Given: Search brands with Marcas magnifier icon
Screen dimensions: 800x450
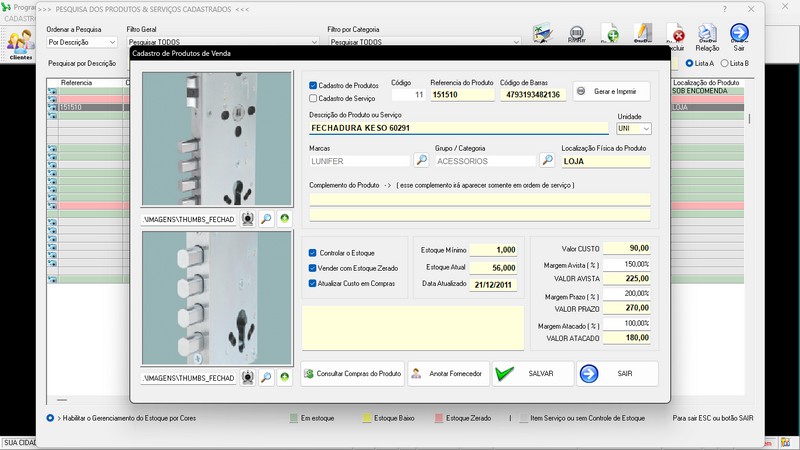Looking at the screenshot, I should [x=421, y=160].
